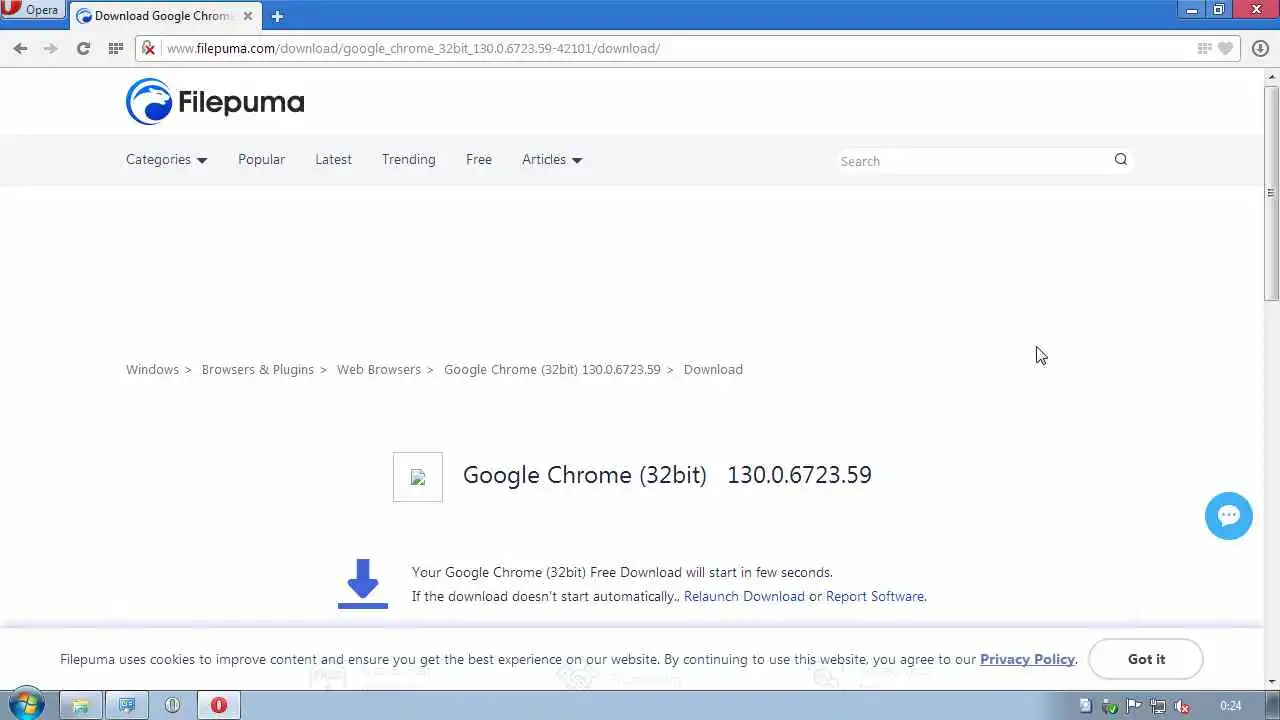Open the Free menu item
Viewport: 1280px width, 720px height.
pyautogui.click(x=479, y=159)
